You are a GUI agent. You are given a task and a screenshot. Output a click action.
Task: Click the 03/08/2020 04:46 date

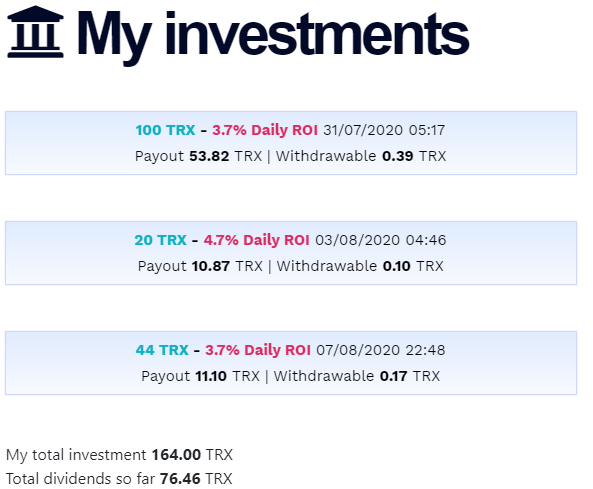tap(380, 240)
